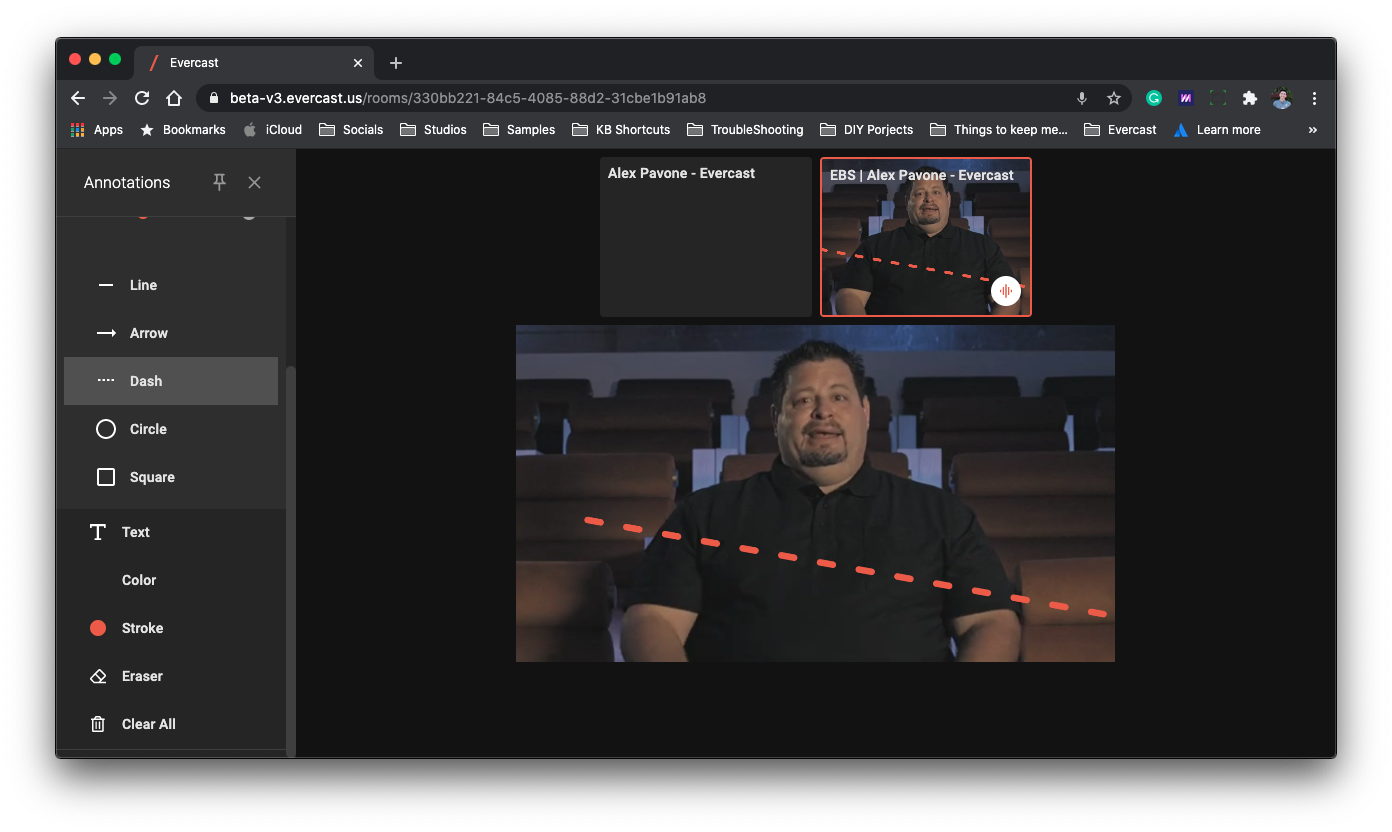Open the Chrome three-dot menu

coord(1314,98)
